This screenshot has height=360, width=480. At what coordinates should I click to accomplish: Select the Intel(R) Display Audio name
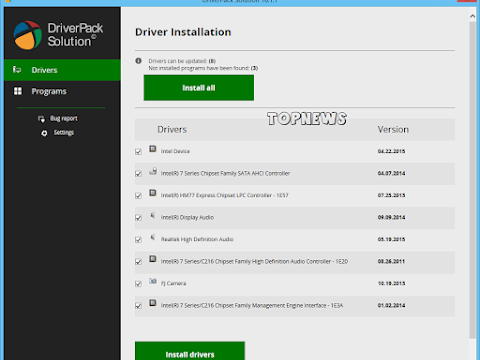[187, 217]
